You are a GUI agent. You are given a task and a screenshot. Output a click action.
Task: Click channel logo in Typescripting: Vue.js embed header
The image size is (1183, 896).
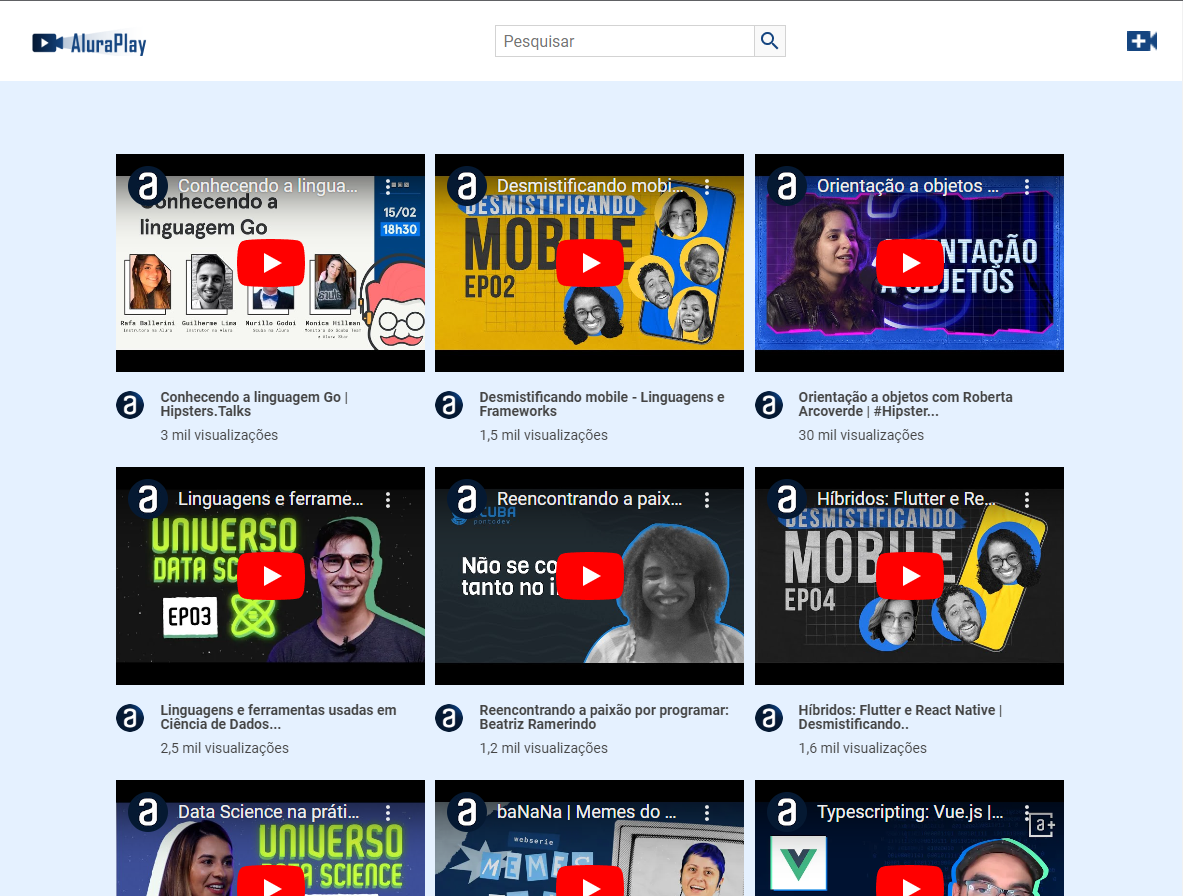787,812
